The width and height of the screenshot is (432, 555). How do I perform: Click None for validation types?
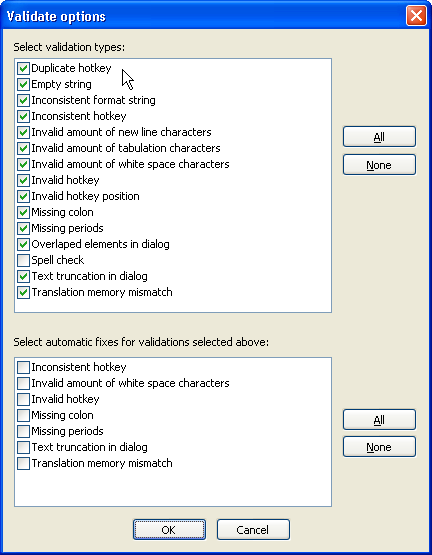pyautogui.click(x=379, y=165)
